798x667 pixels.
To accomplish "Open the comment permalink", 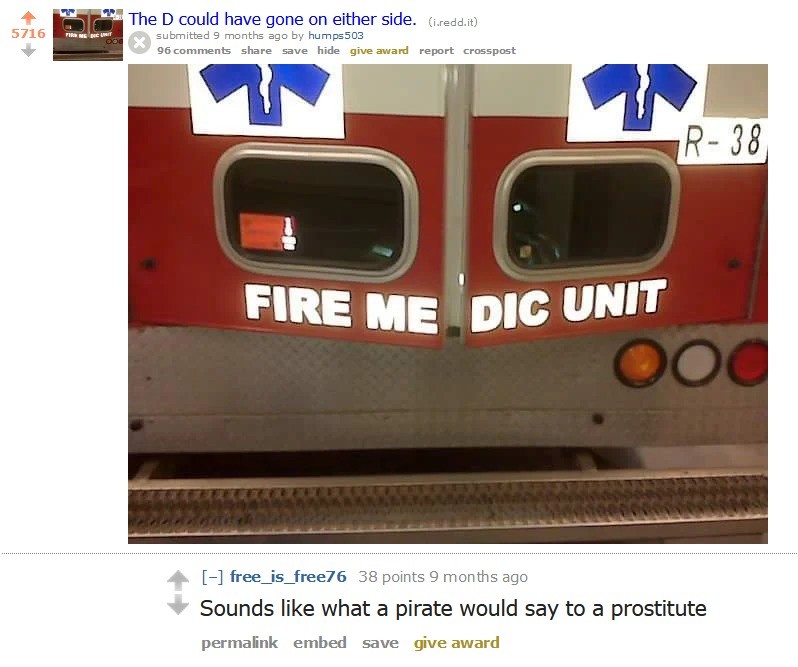I will (x=240, y=643).
